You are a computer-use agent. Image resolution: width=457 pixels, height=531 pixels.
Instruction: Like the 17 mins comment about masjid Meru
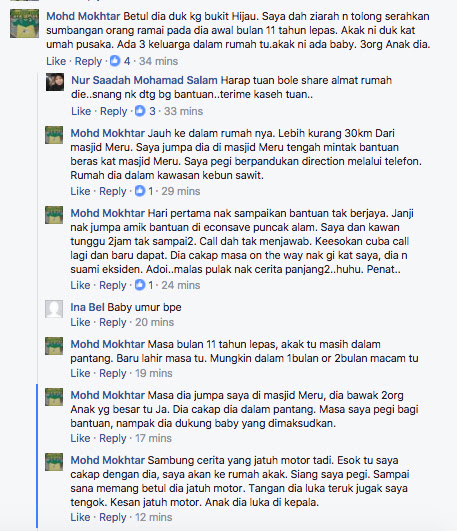point(80,438)
